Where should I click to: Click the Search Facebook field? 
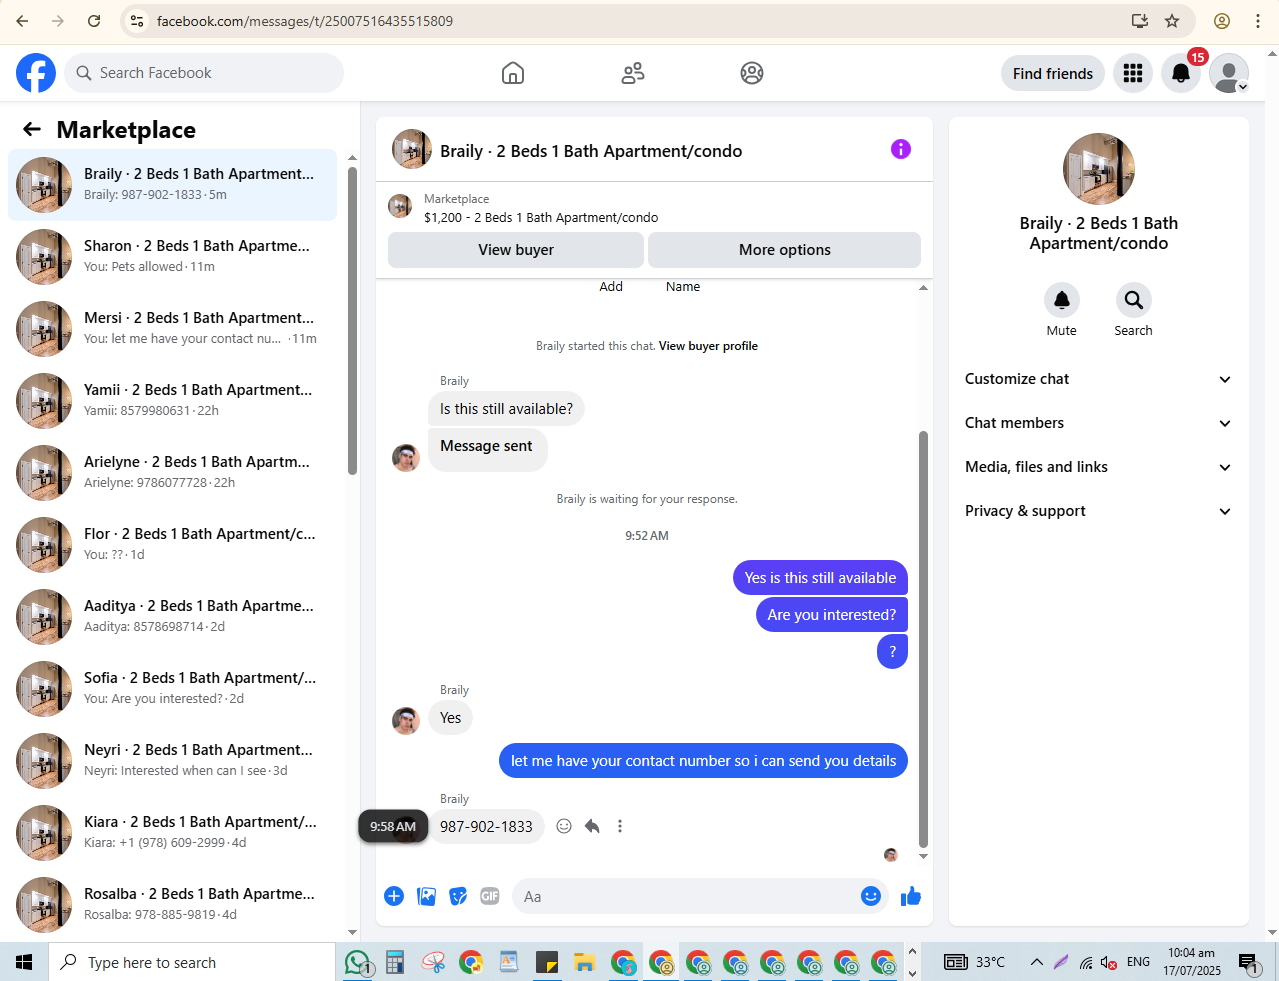click(x=204, y=73)
